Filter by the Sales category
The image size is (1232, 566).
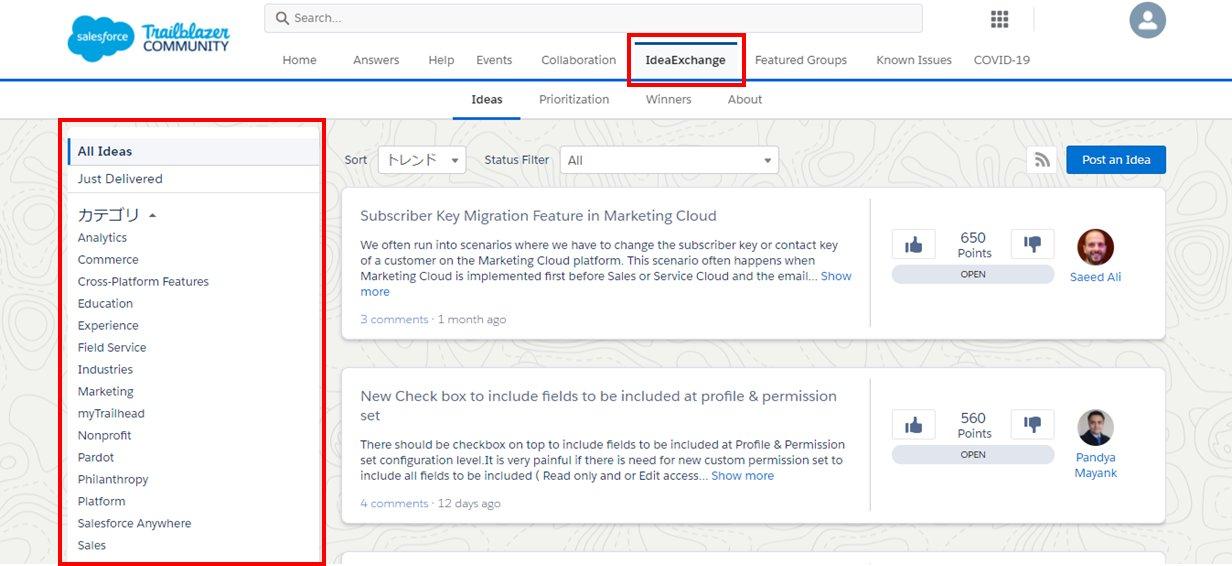click(92, 546)
